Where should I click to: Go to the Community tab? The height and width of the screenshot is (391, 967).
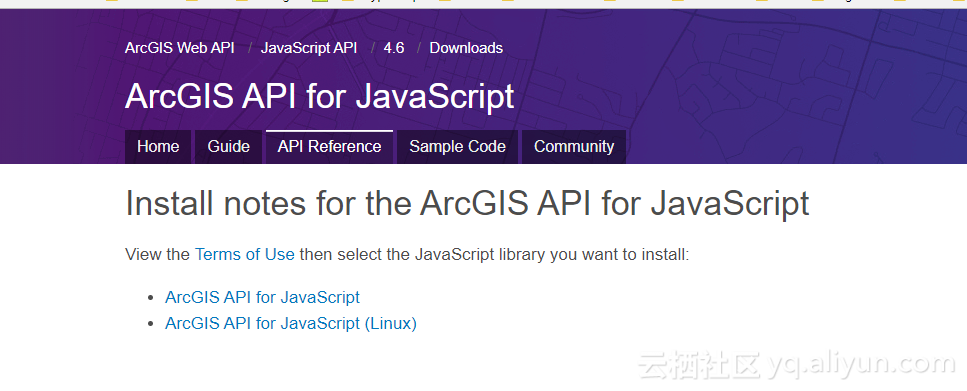574,147
